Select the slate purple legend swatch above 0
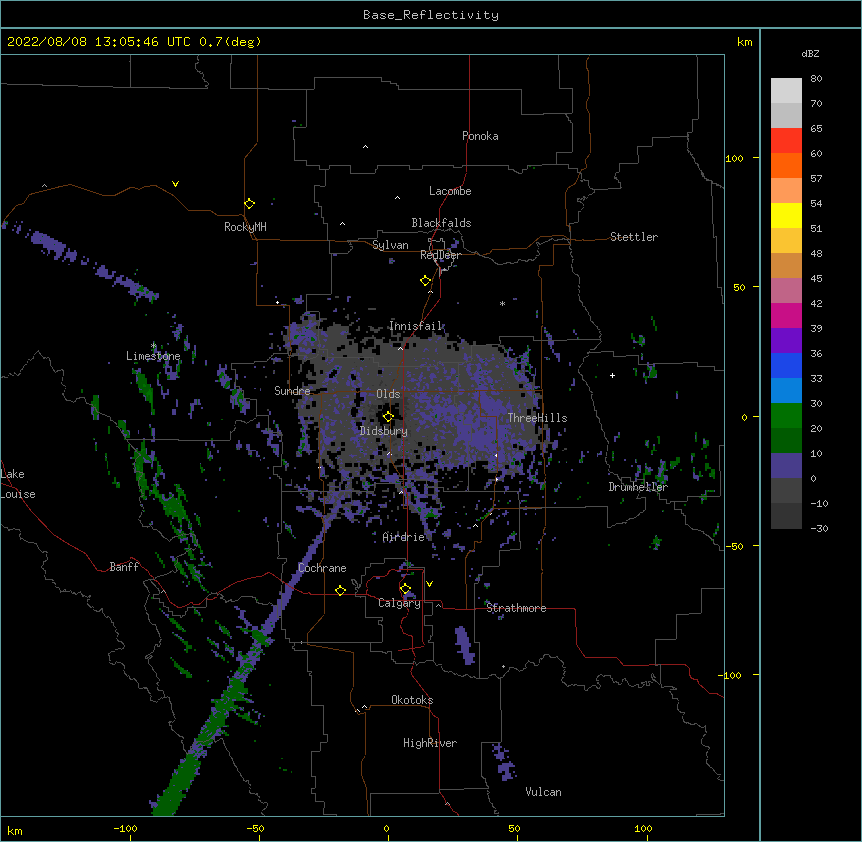 tap(786, 466)
